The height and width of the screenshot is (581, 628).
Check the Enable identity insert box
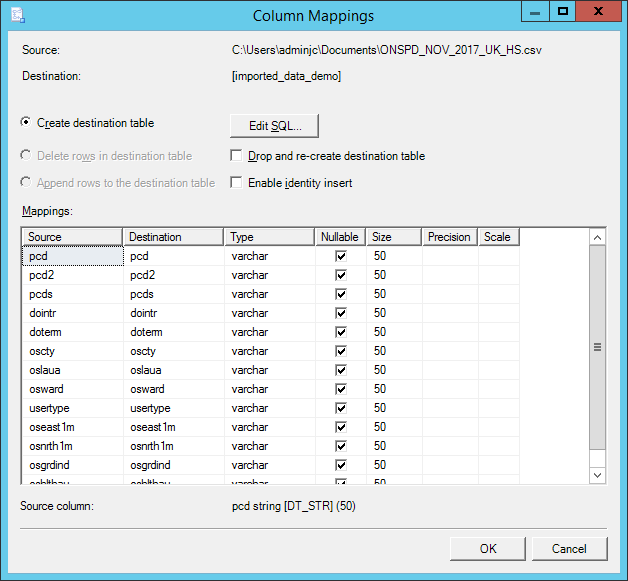237,183
